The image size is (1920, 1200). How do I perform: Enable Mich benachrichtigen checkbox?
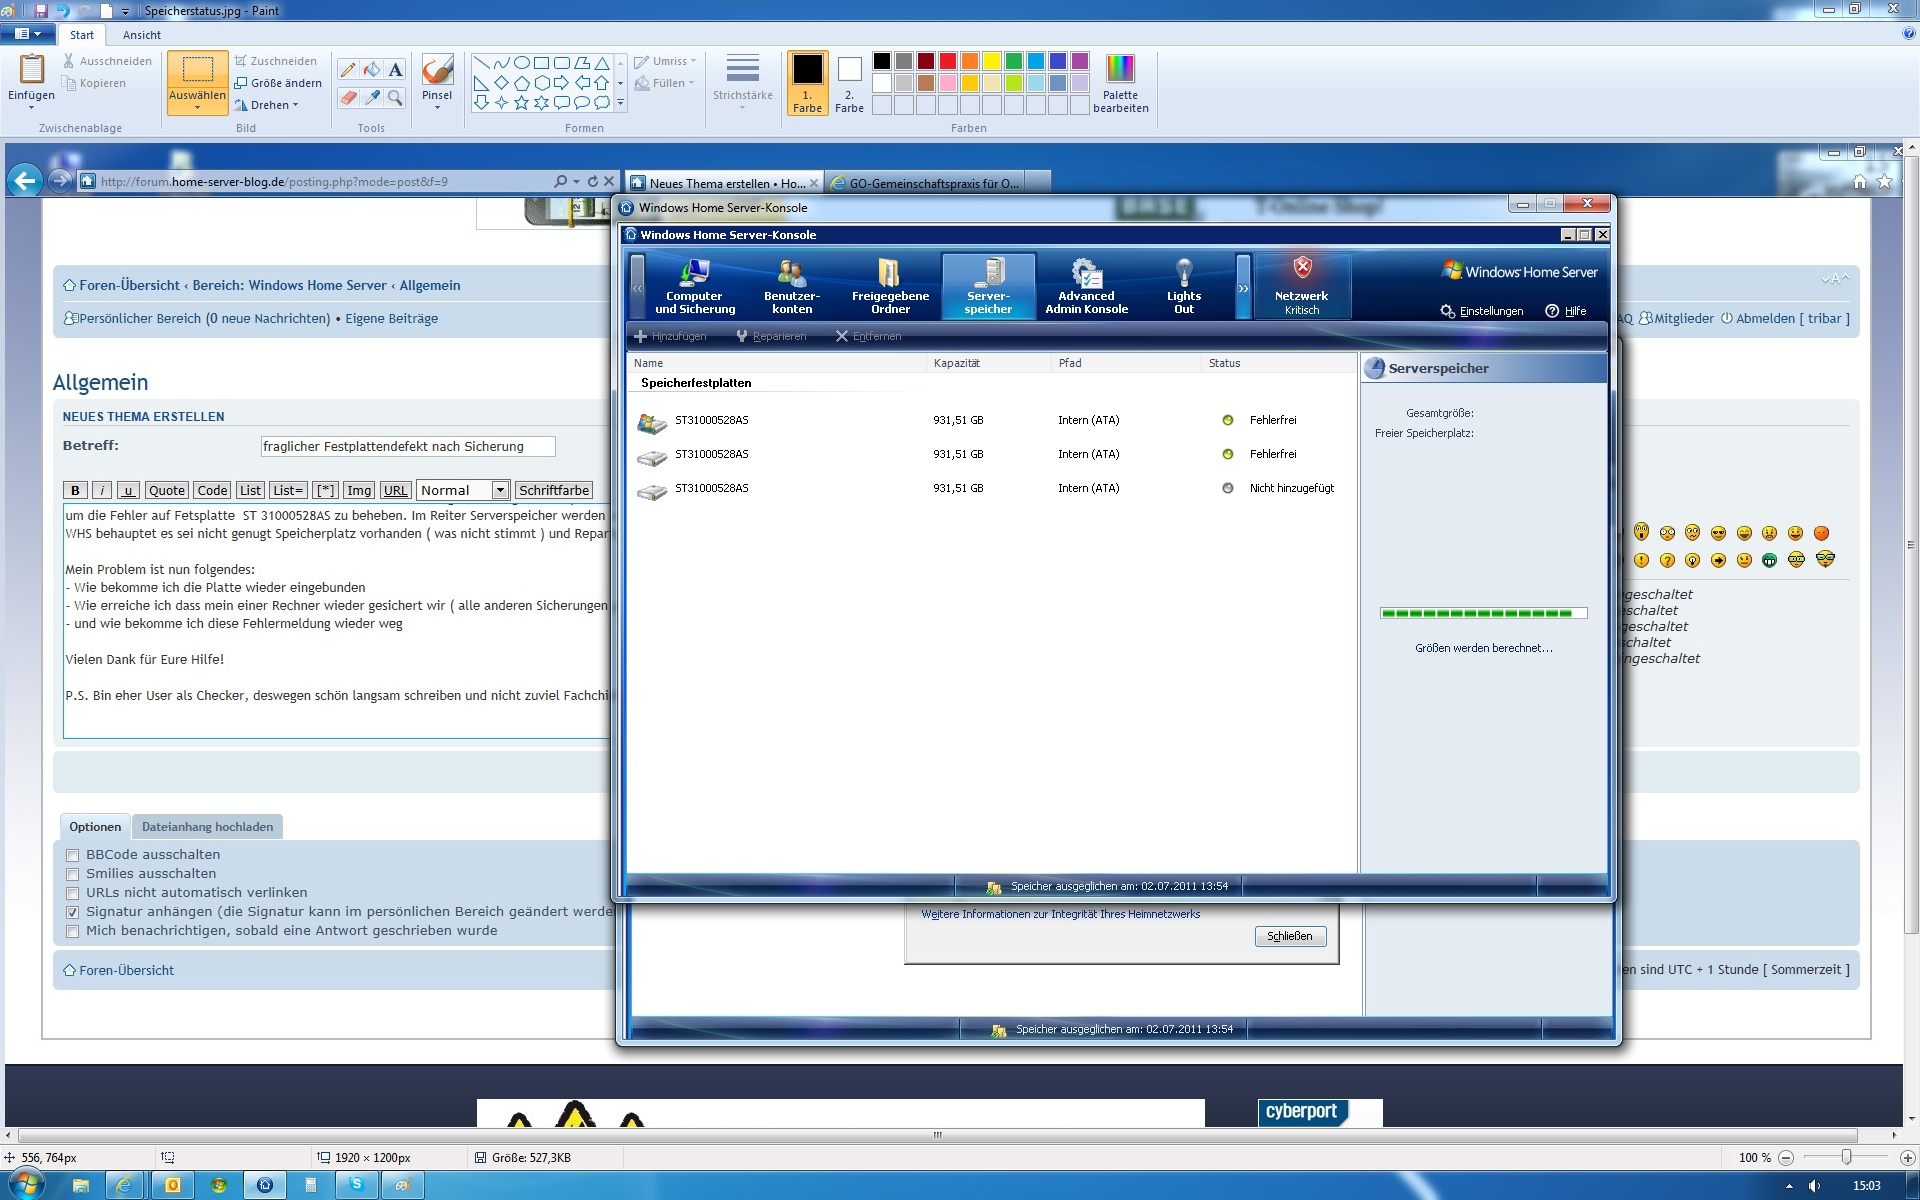tap(72, 931)
